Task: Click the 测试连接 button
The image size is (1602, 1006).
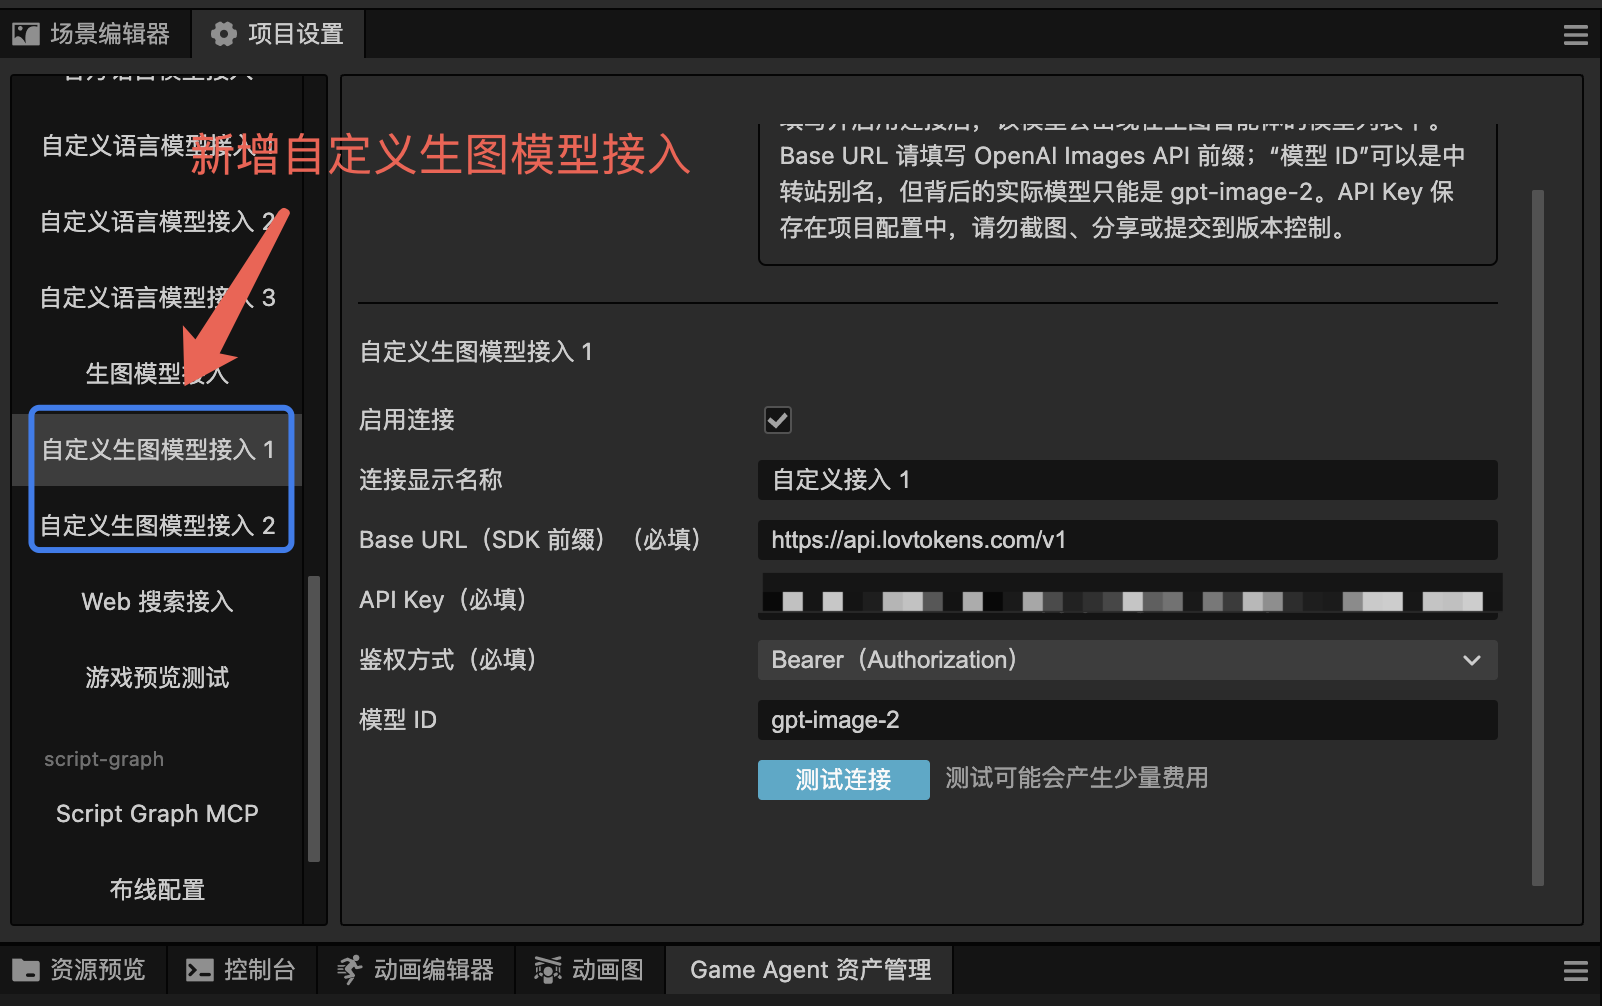Action: (843, 780)
